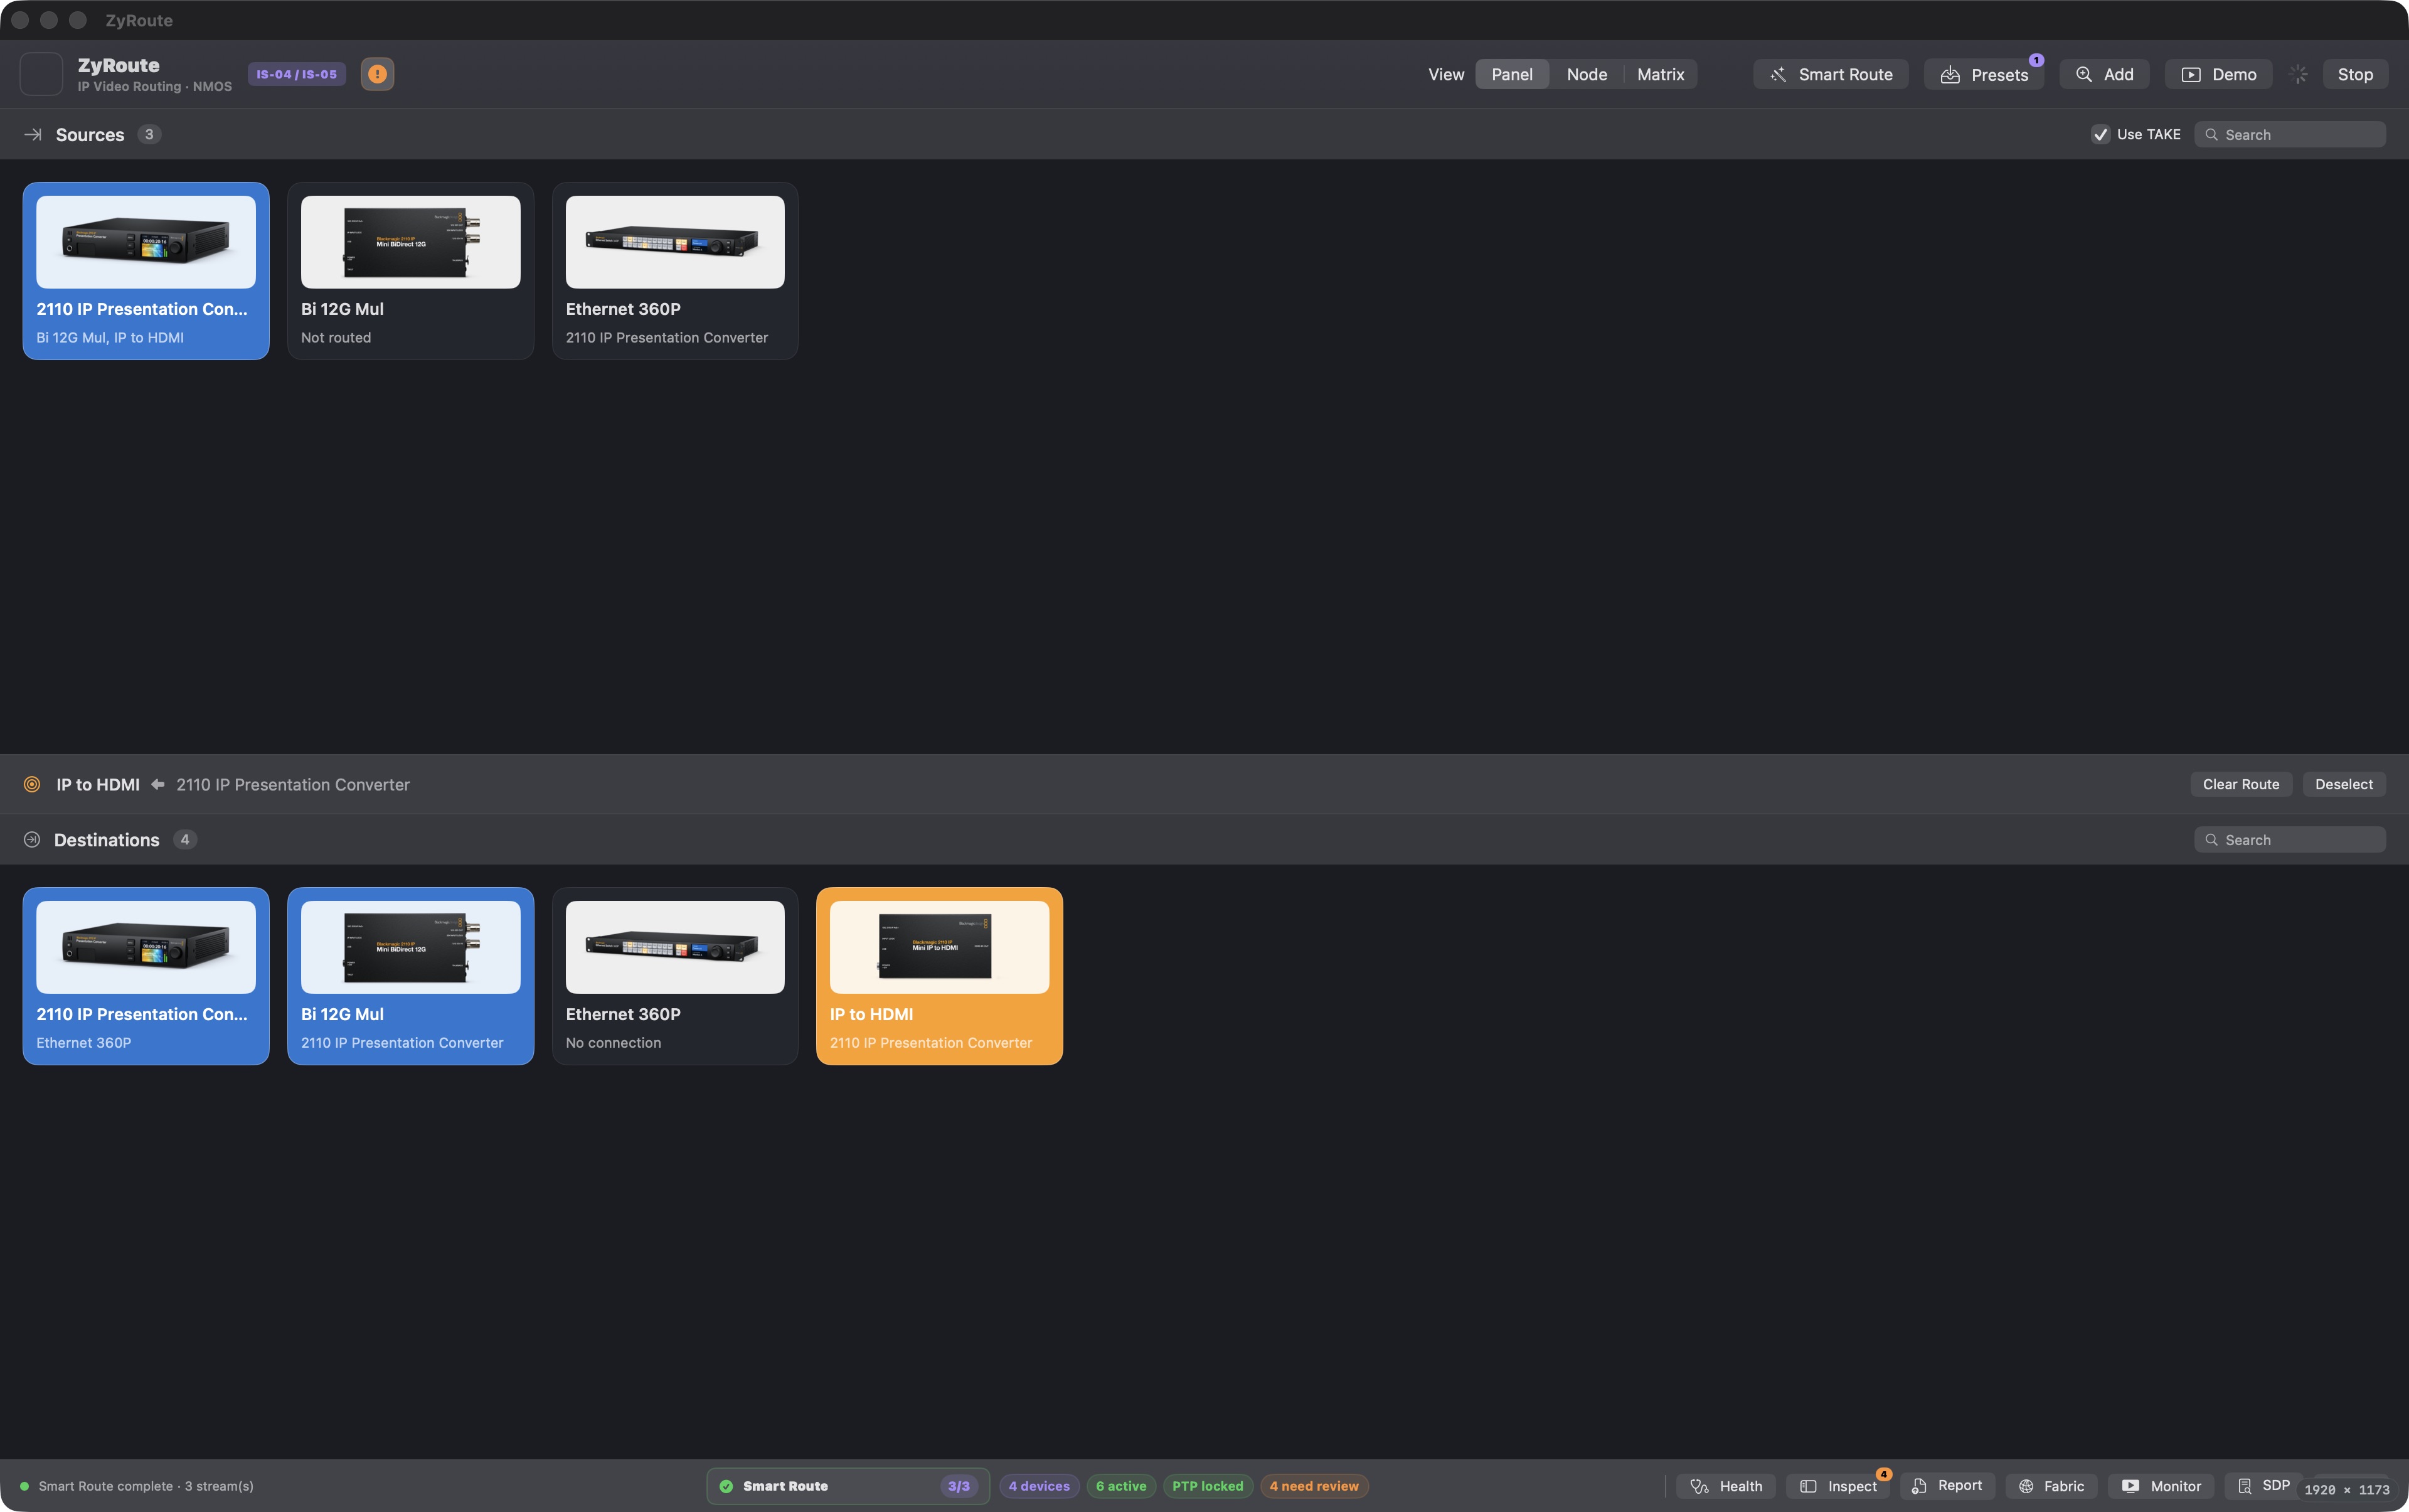This screenshot has width=2409, height=1512.
Task: Select the 2110 IP Presentation Converter source card
Action: coord(146,271)
